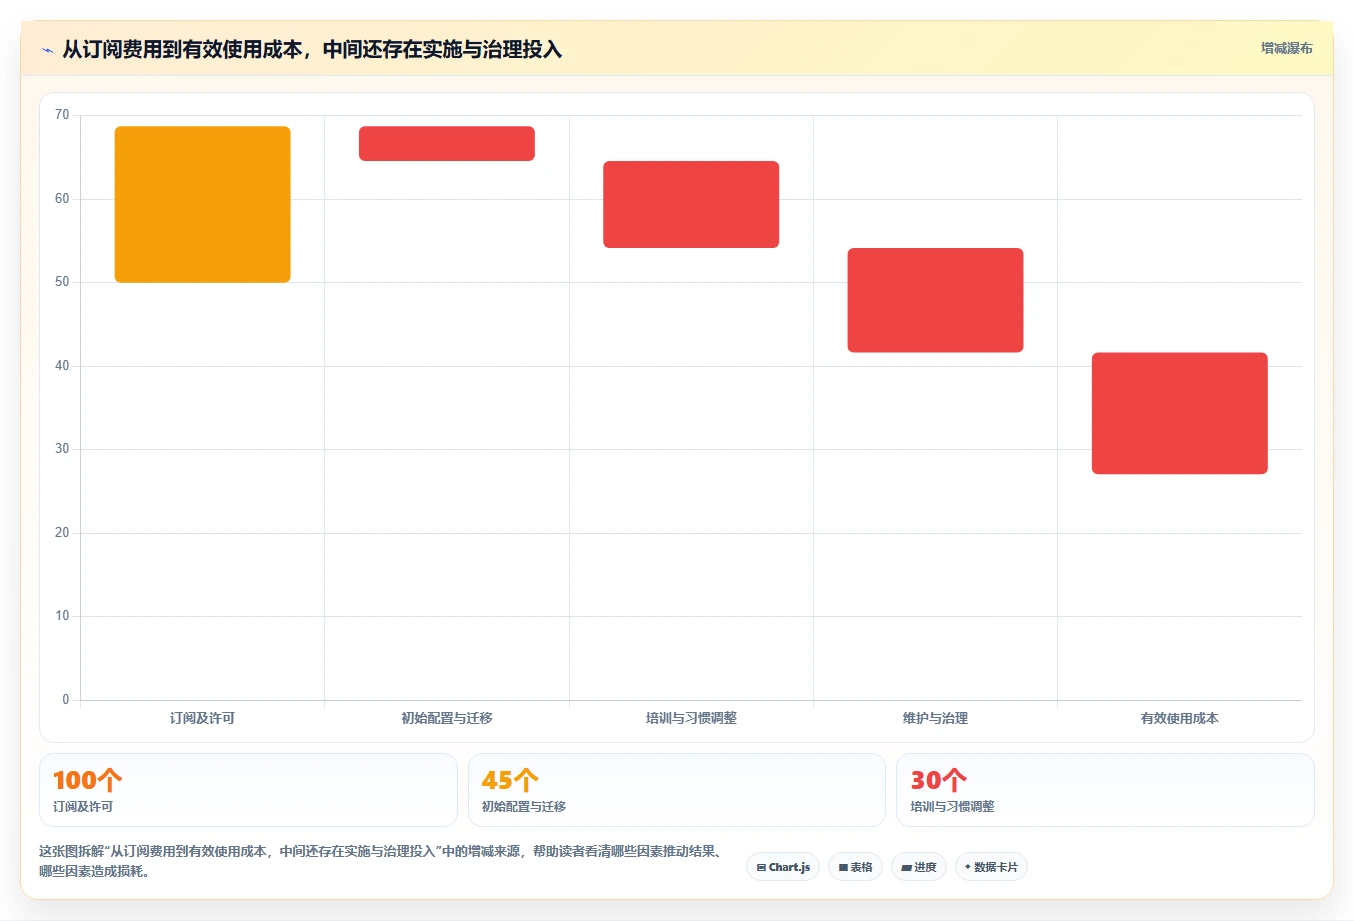Click the 订阅及许可 x-axis label
This screenshot has width=1354, height=921.
[202, 718]
